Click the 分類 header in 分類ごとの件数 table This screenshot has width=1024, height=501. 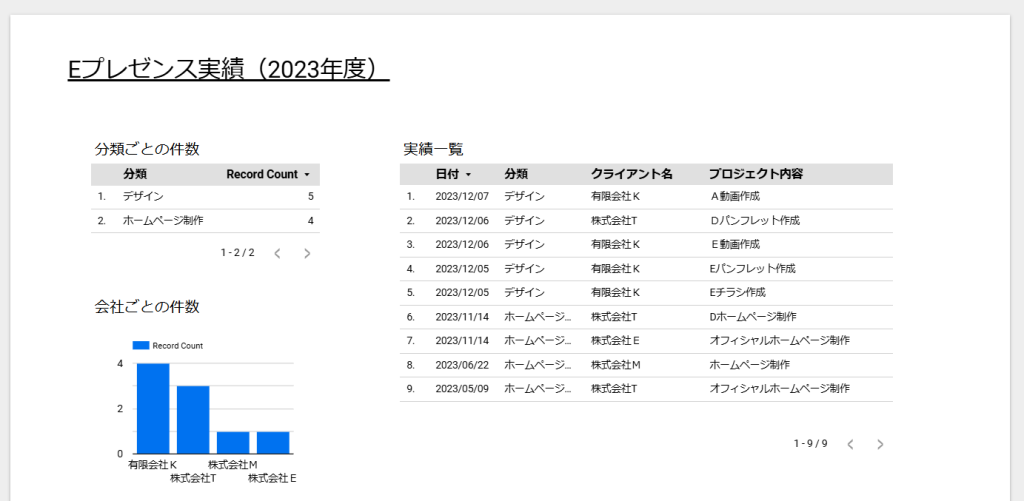(135, 174)
